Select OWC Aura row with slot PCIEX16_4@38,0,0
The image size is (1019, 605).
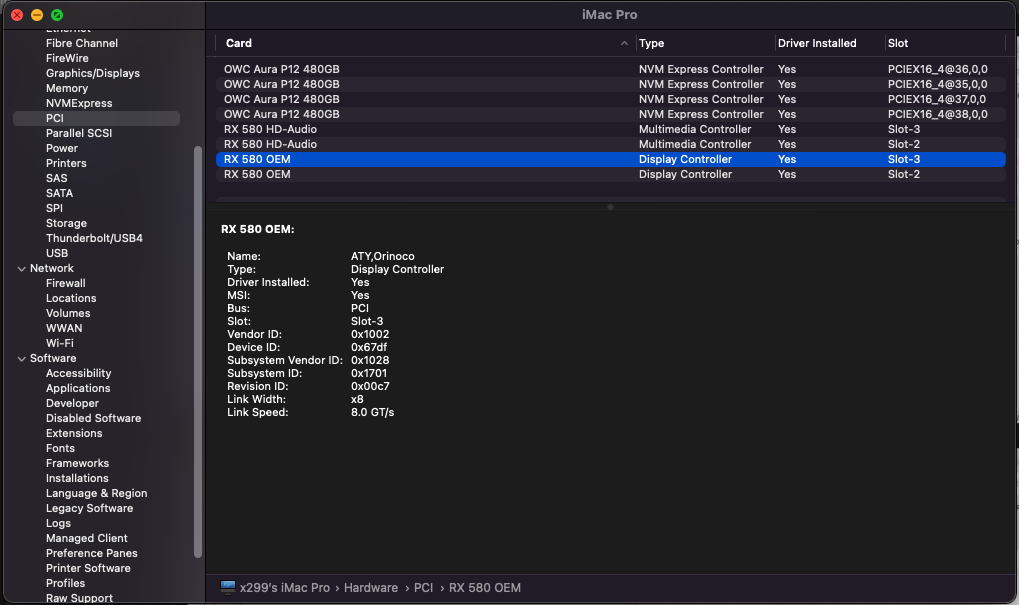pos(611,114)
